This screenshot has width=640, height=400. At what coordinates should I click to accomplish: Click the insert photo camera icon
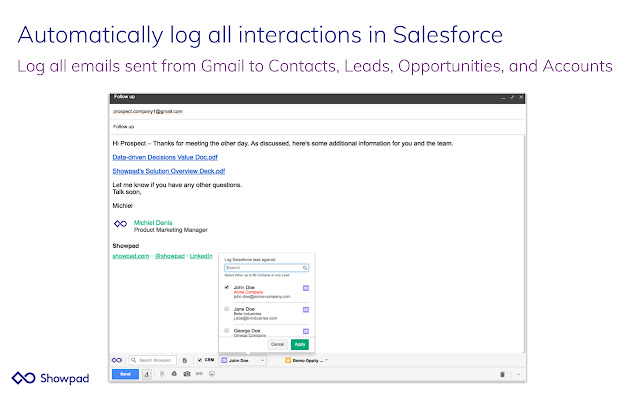click(x=186, y=374)
